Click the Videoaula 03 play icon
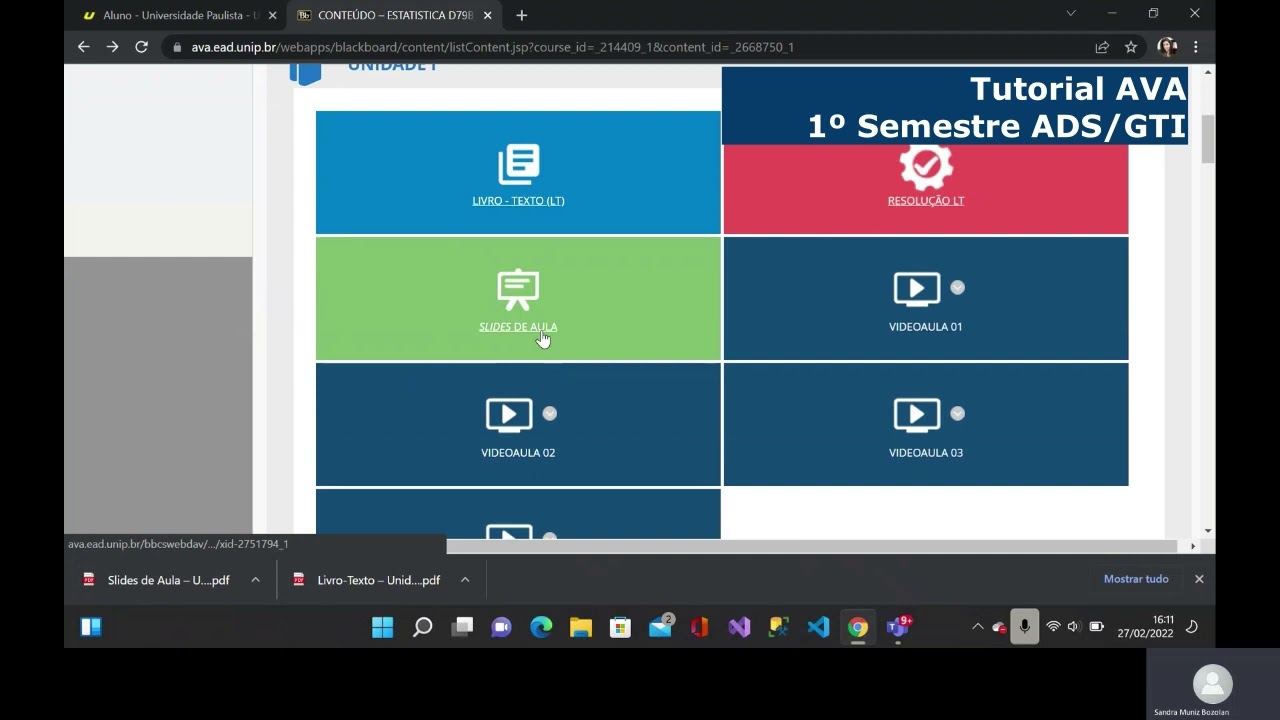Viewport: 1280px width, 720px height. (917, 415)
